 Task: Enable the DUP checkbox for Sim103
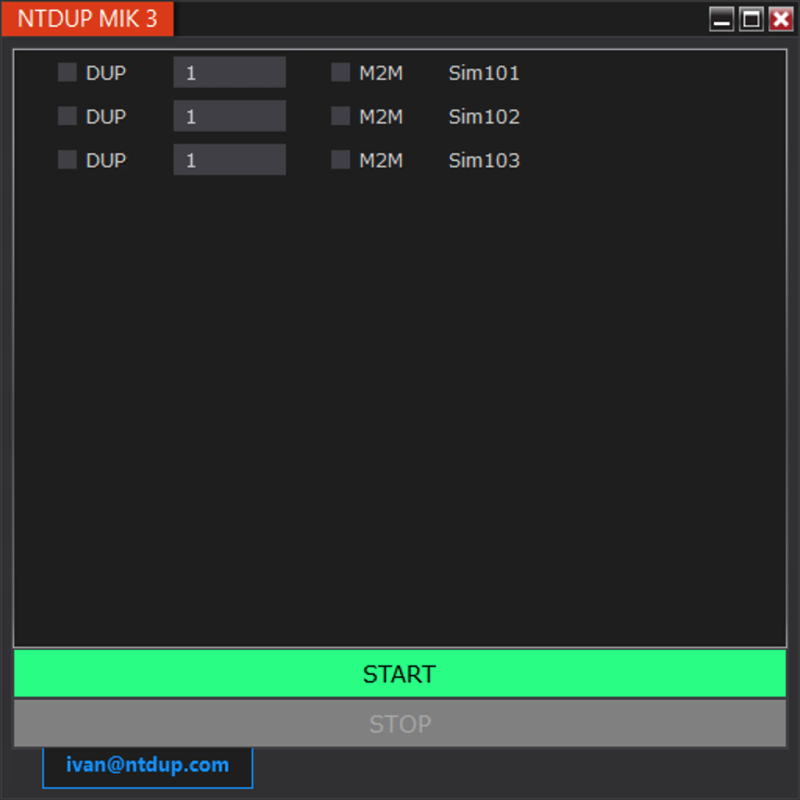click(x=67, y=160)
